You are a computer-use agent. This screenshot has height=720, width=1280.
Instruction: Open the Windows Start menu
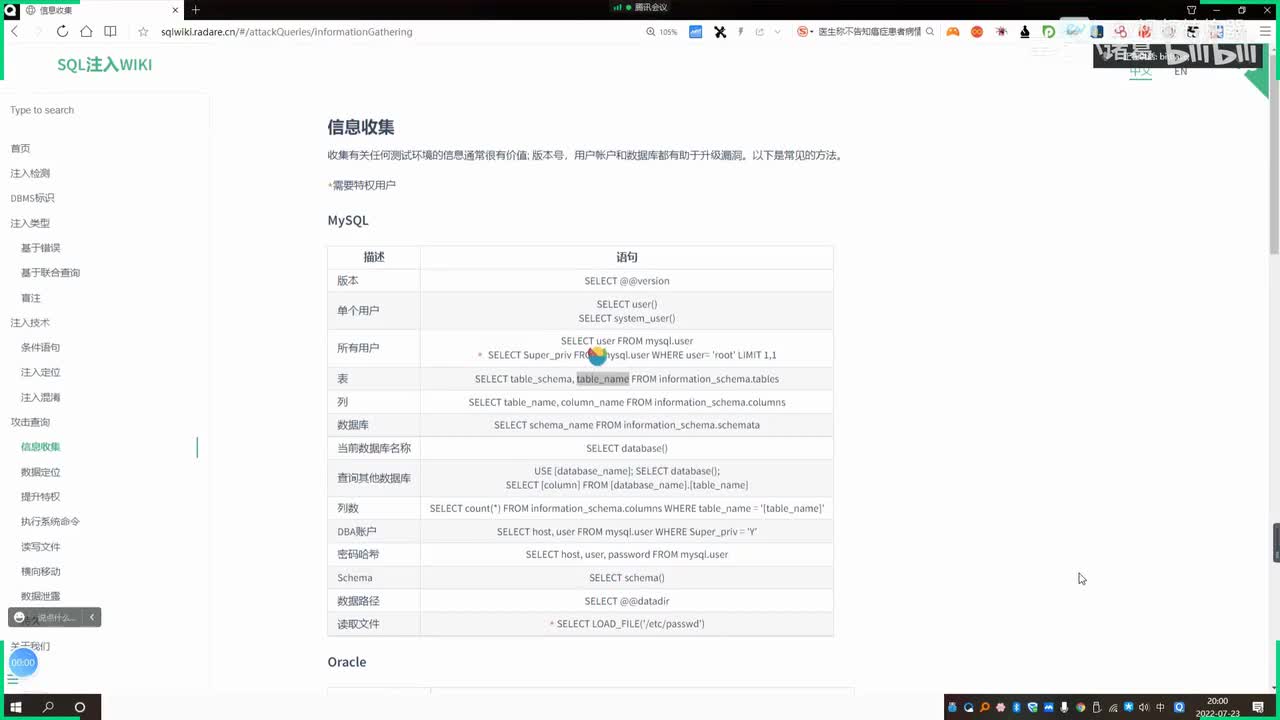point(16,707)
